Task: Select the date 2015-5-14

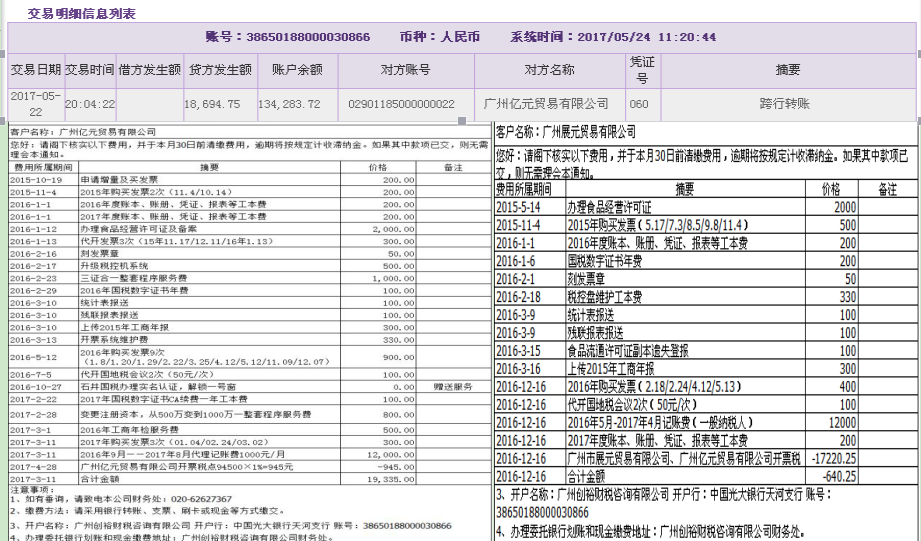Action: coord(518,207)
